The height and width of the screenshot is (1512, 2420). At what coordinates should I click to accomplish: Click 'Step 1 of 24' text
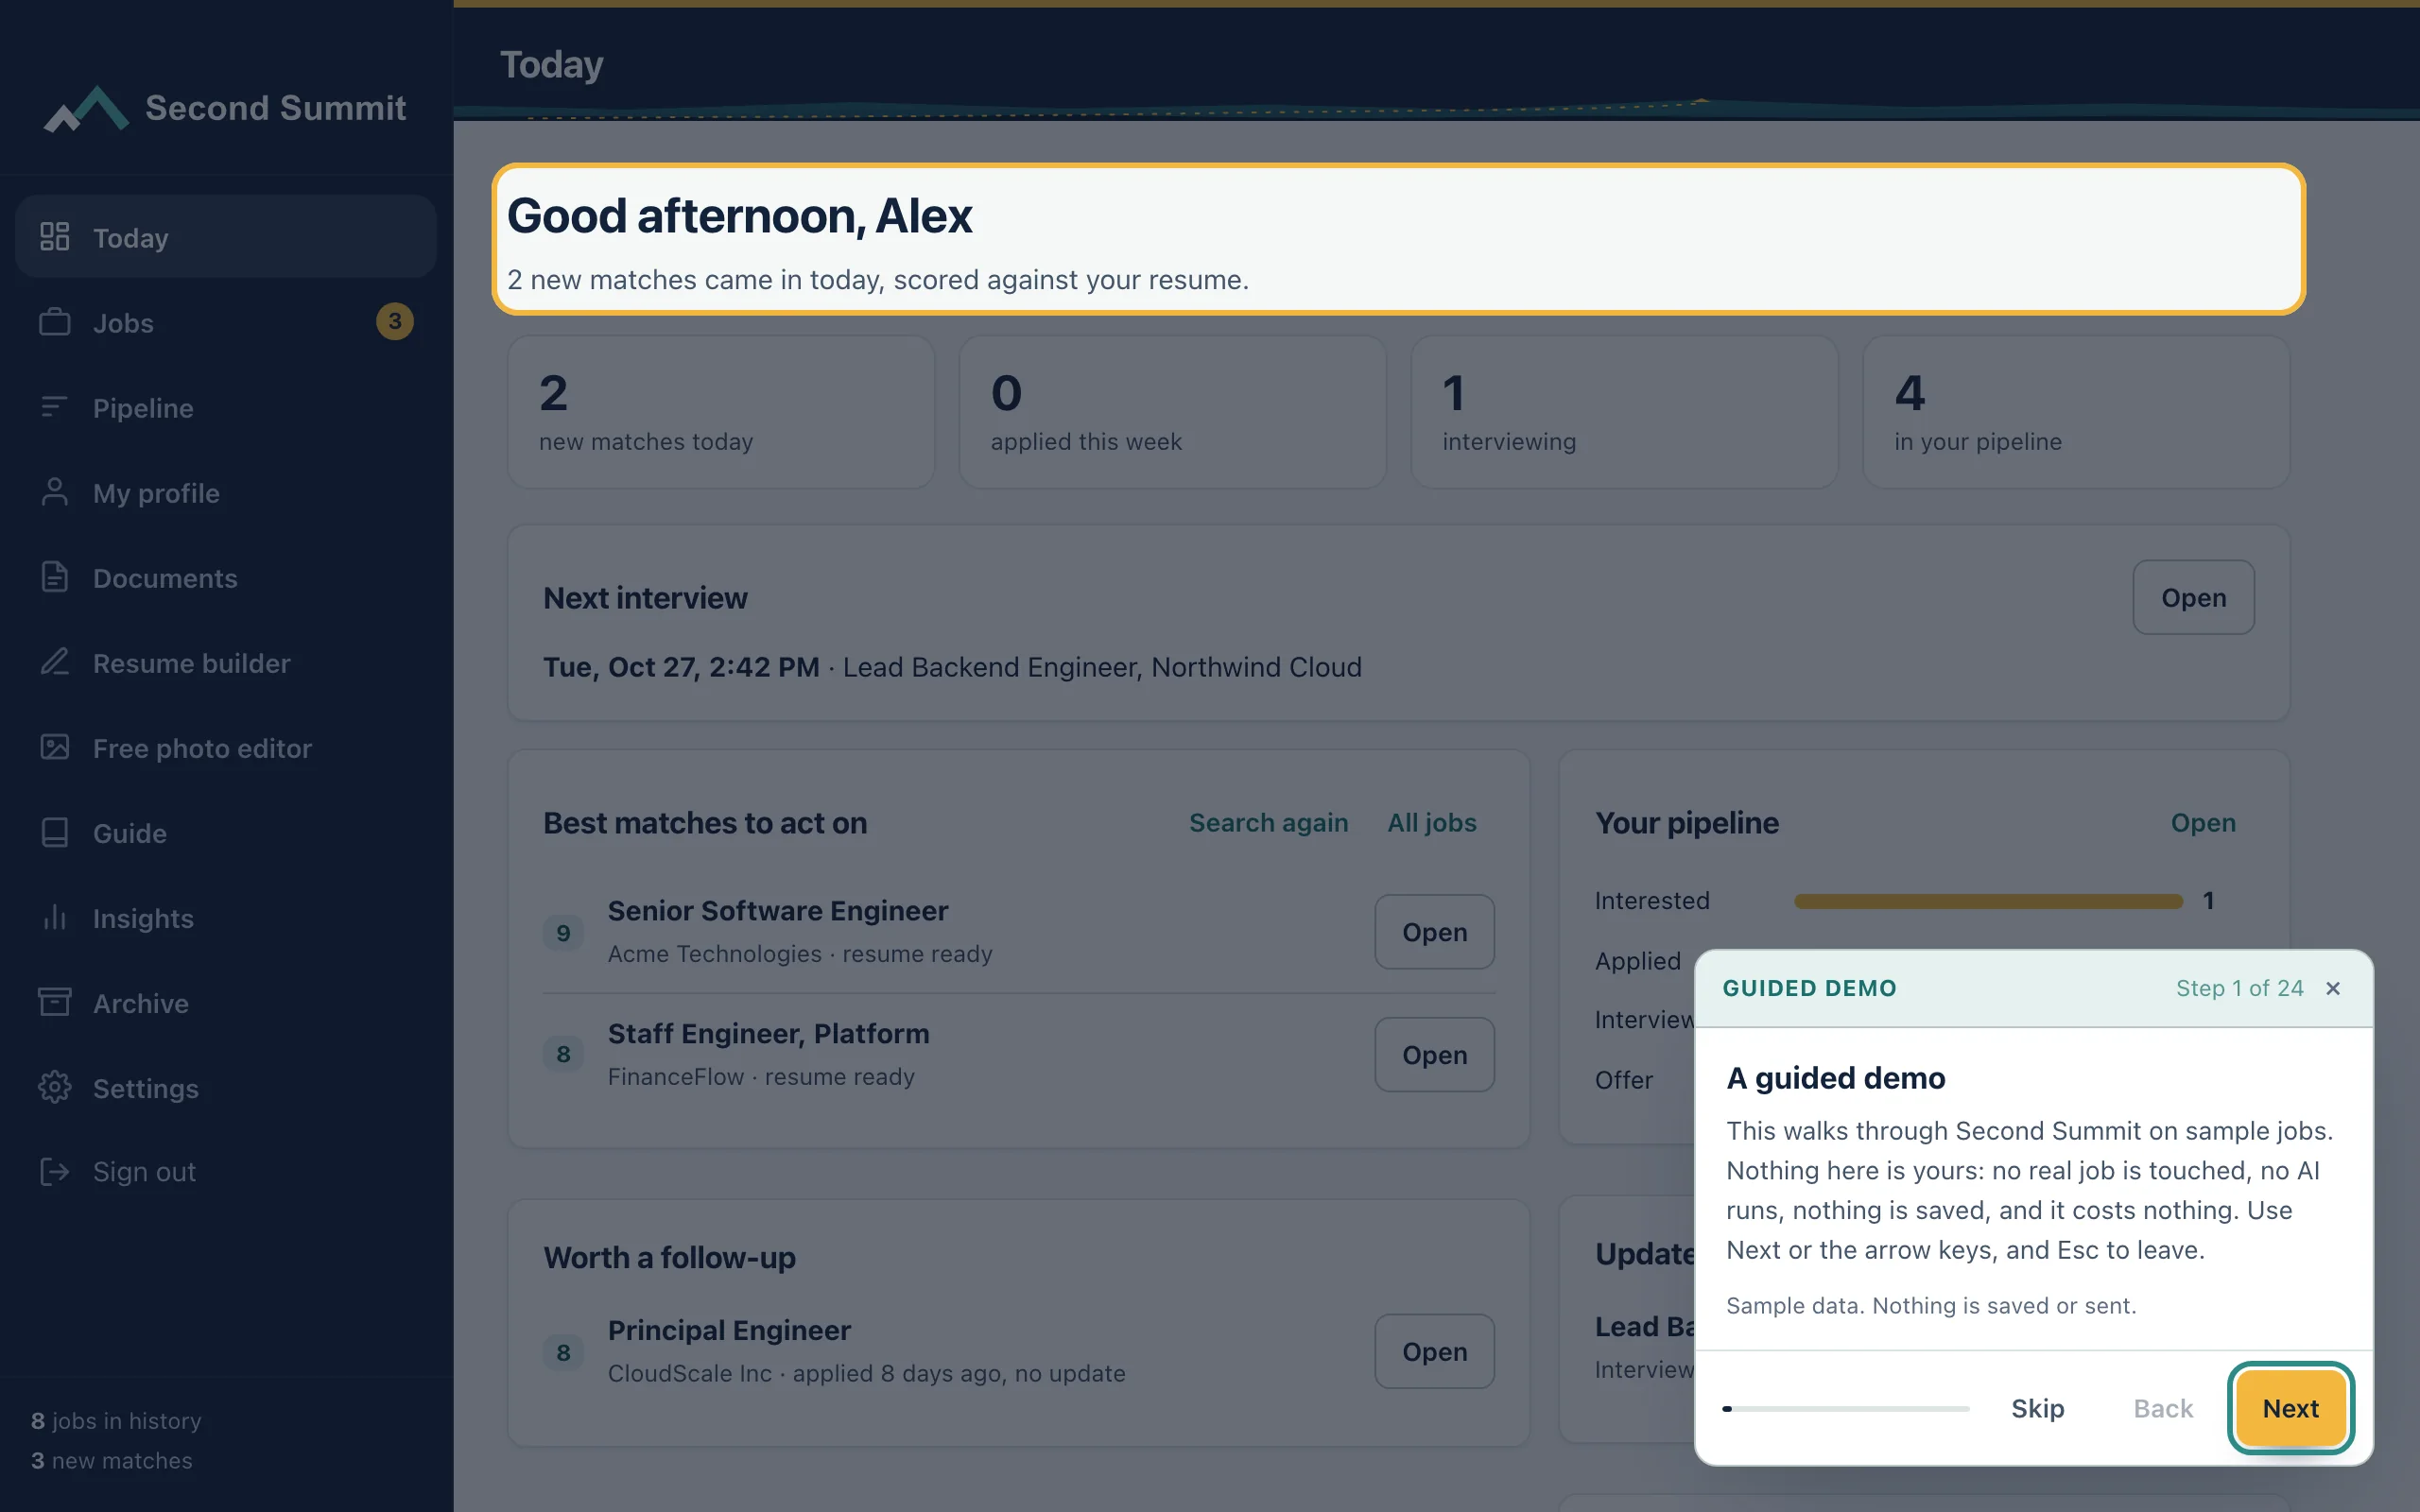[2239, 988]
